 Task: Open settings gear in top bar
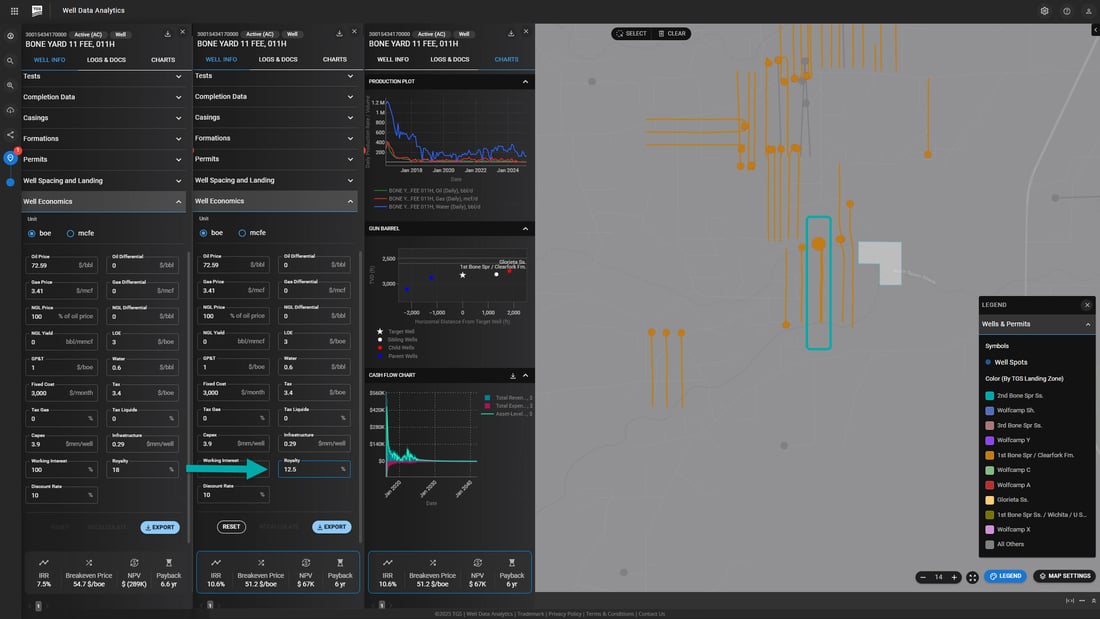(1045, 11)
